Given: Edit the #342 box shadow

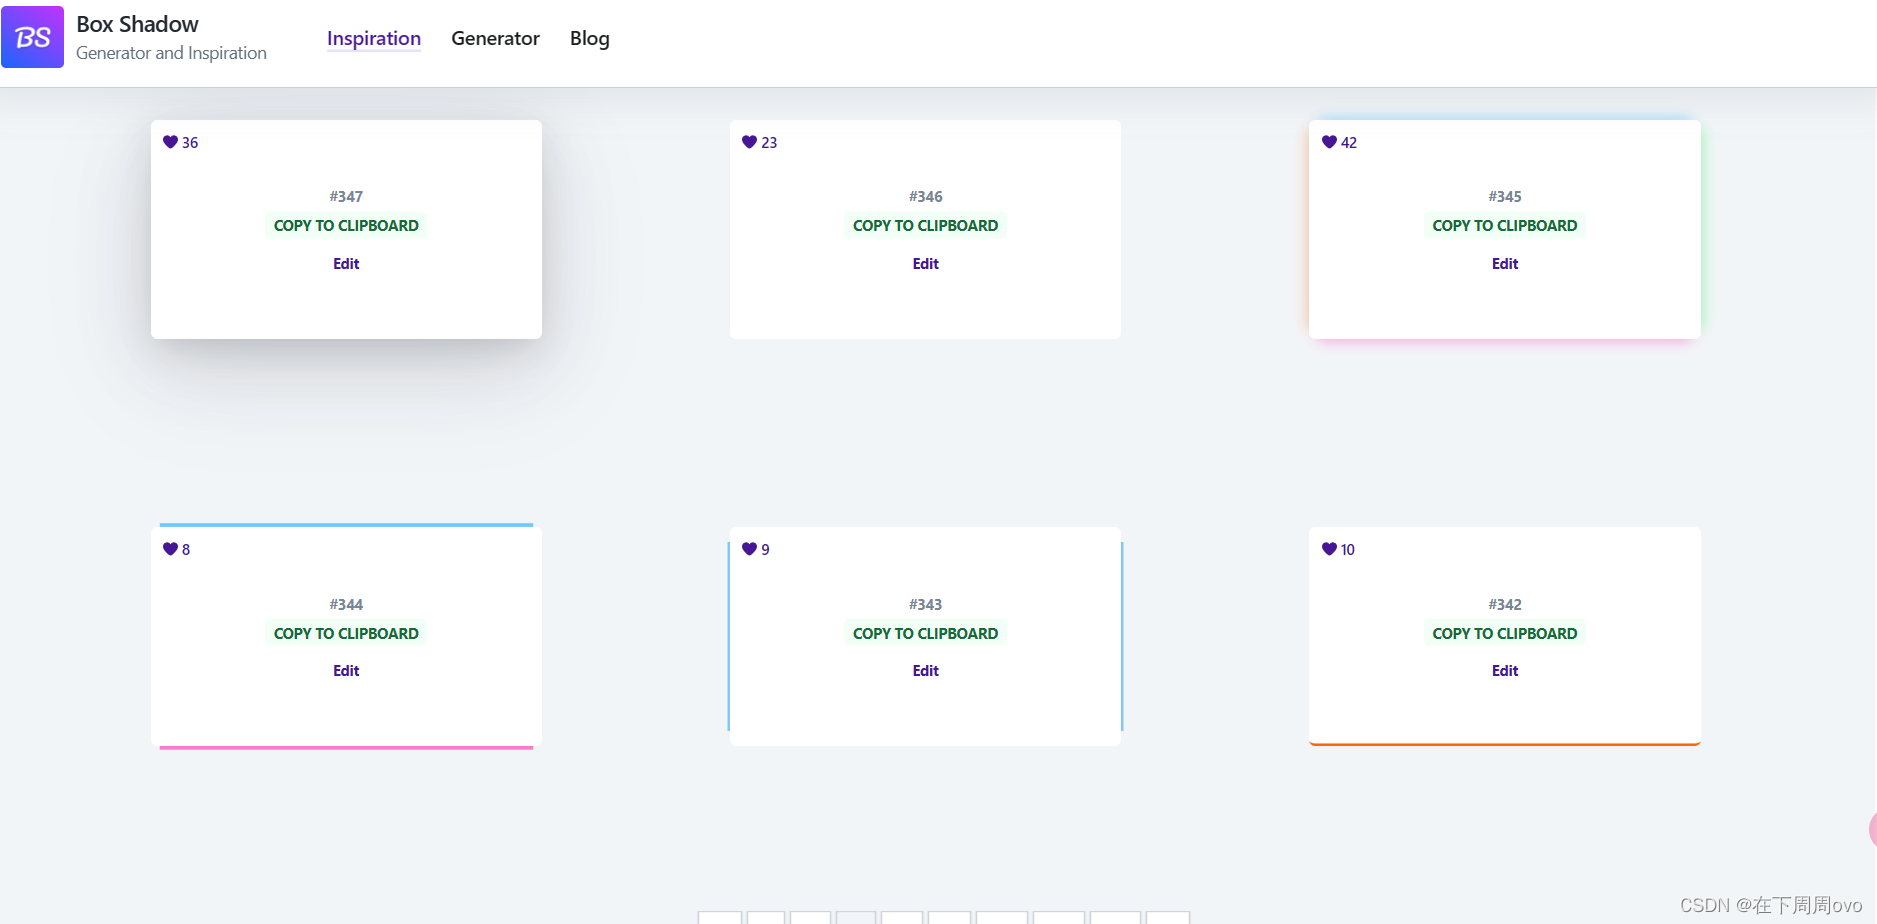Looking at the screenshot, I should 1505,671.
